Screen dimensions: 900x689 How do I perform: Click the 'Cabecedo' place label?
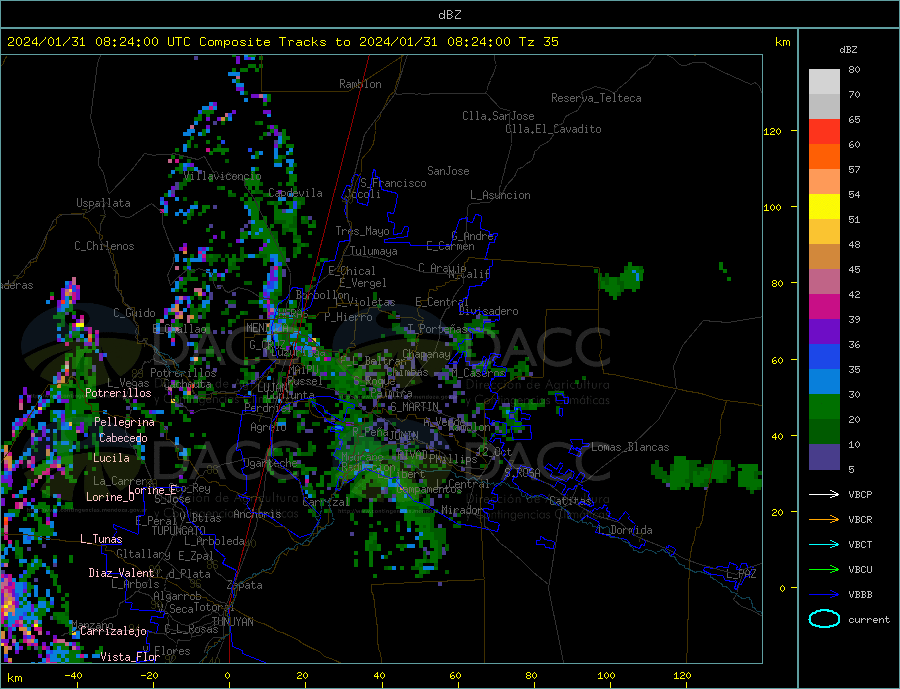coord(123,438)
